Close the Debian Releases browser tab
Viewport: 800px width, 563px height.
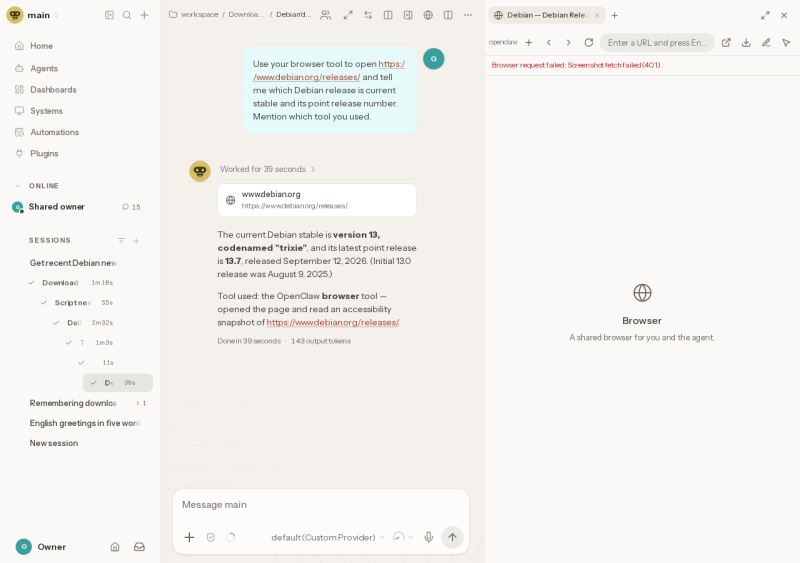[597, 15]
